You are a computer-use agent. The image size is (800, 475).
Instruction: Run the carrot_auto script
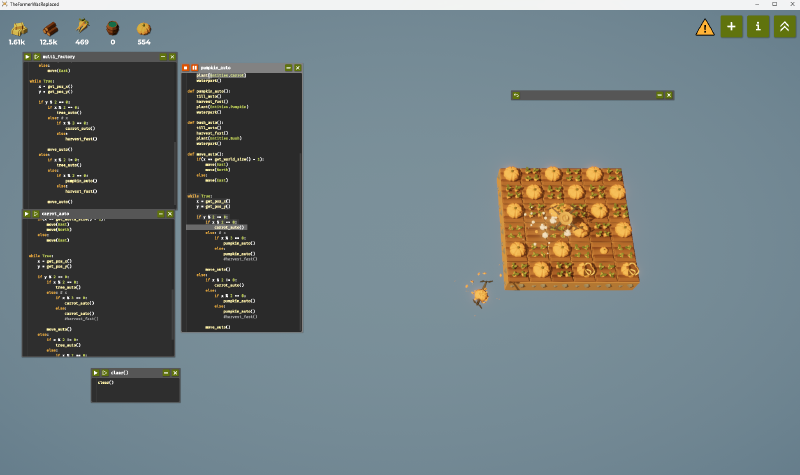[x=28, y=214]
